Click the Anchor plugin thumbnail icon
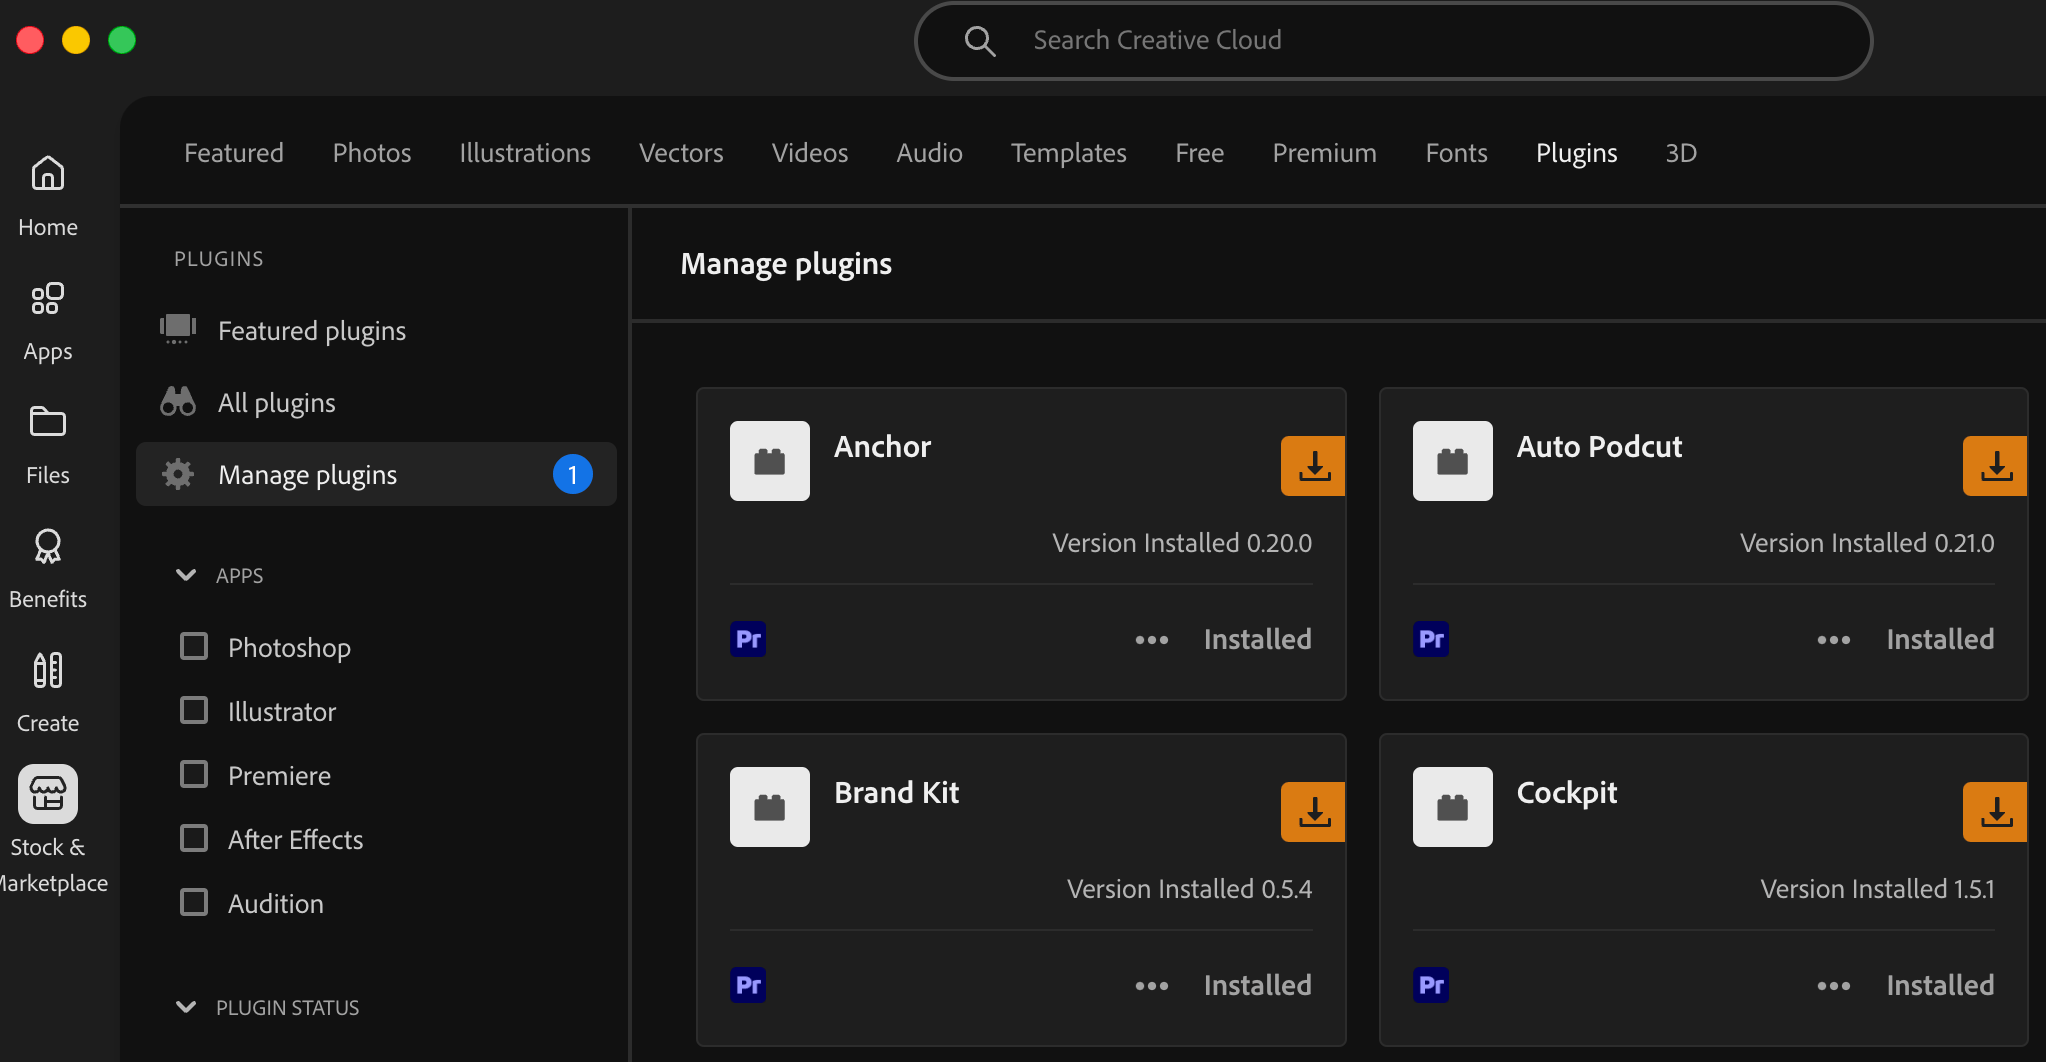 pyautogui.click(x=770, y=461)
